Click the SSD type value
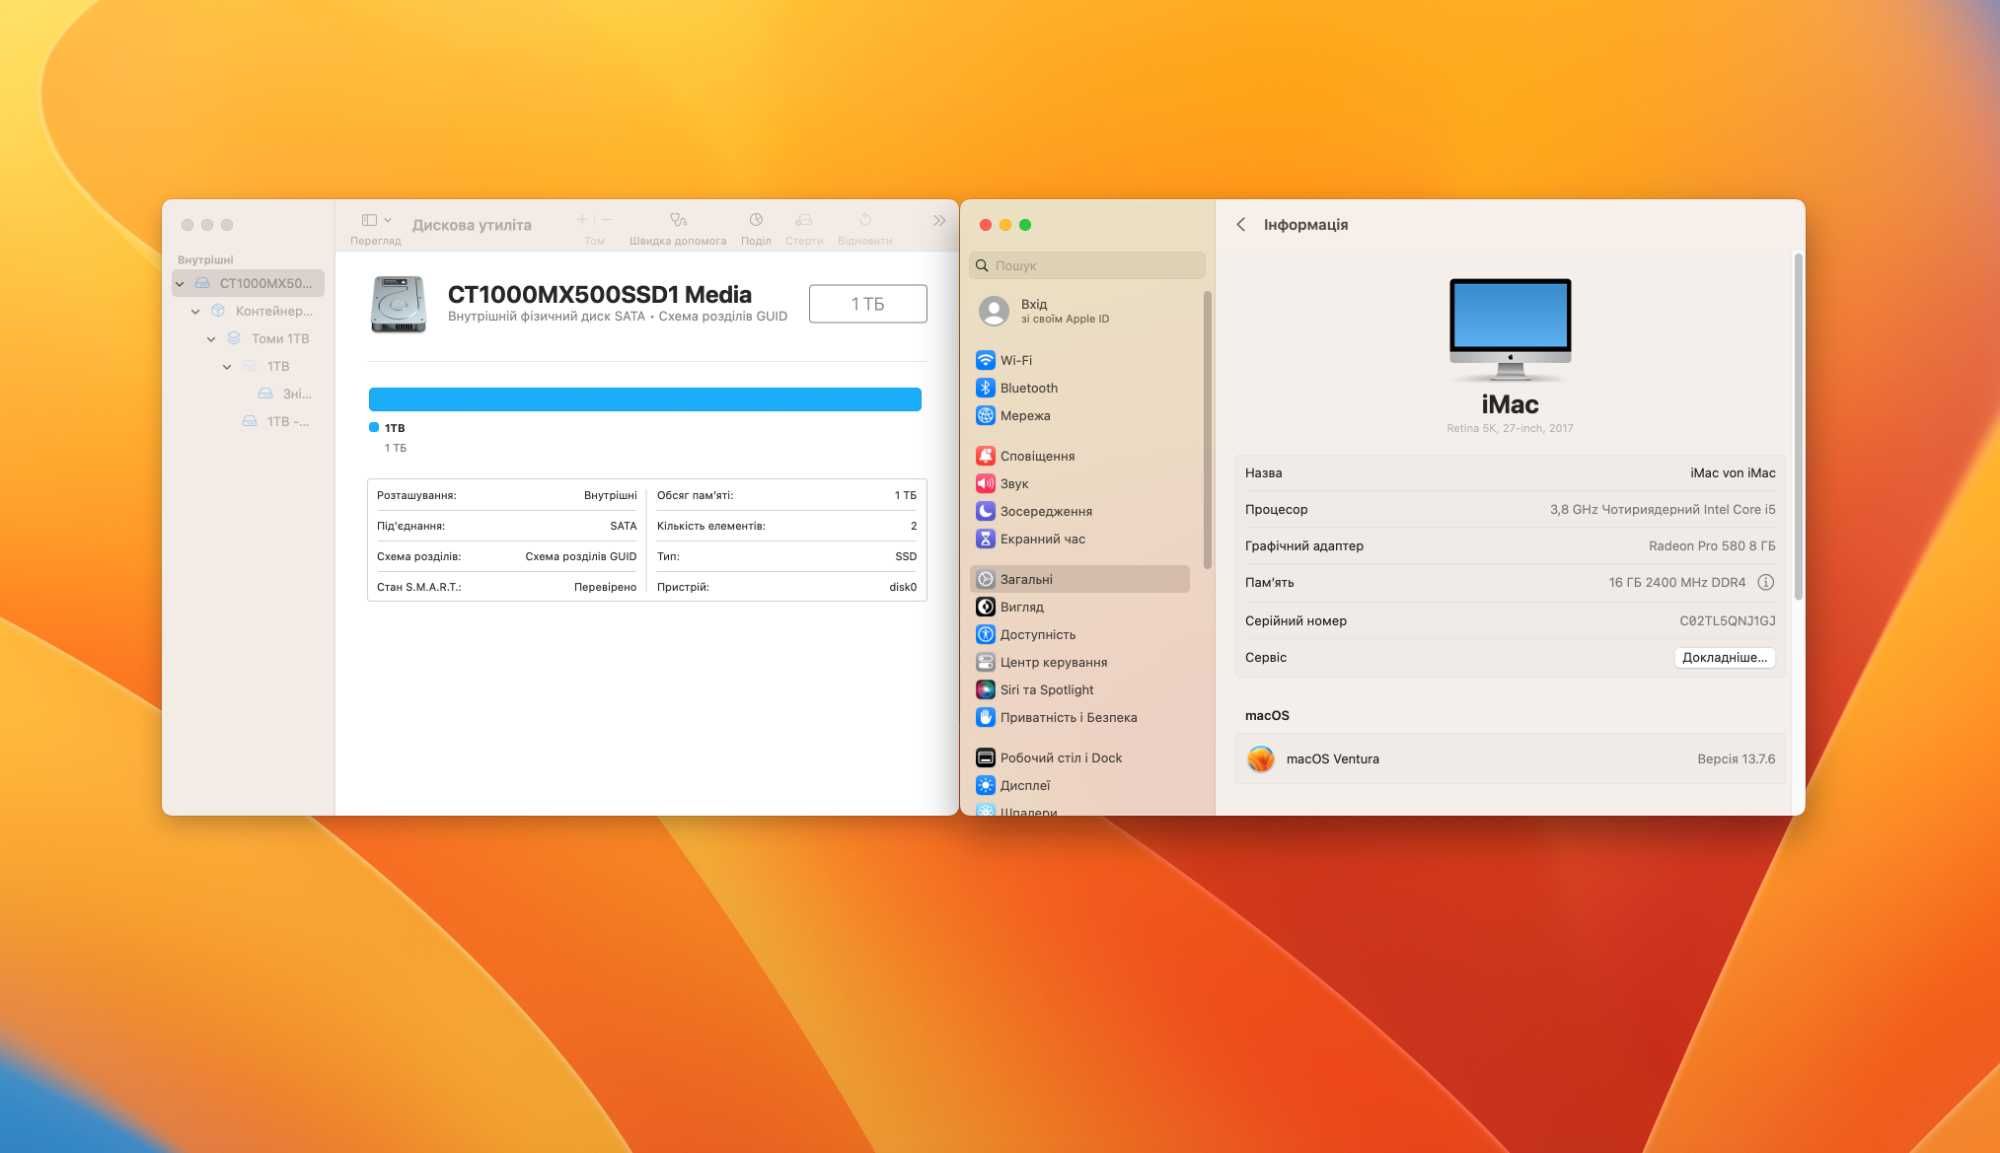 tap(906, 557)
